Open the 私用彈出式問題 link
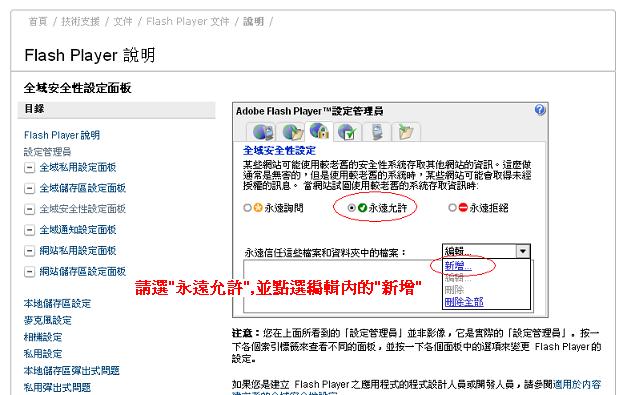This screenshot has width=623, height=395. click(x=57, y=387)
